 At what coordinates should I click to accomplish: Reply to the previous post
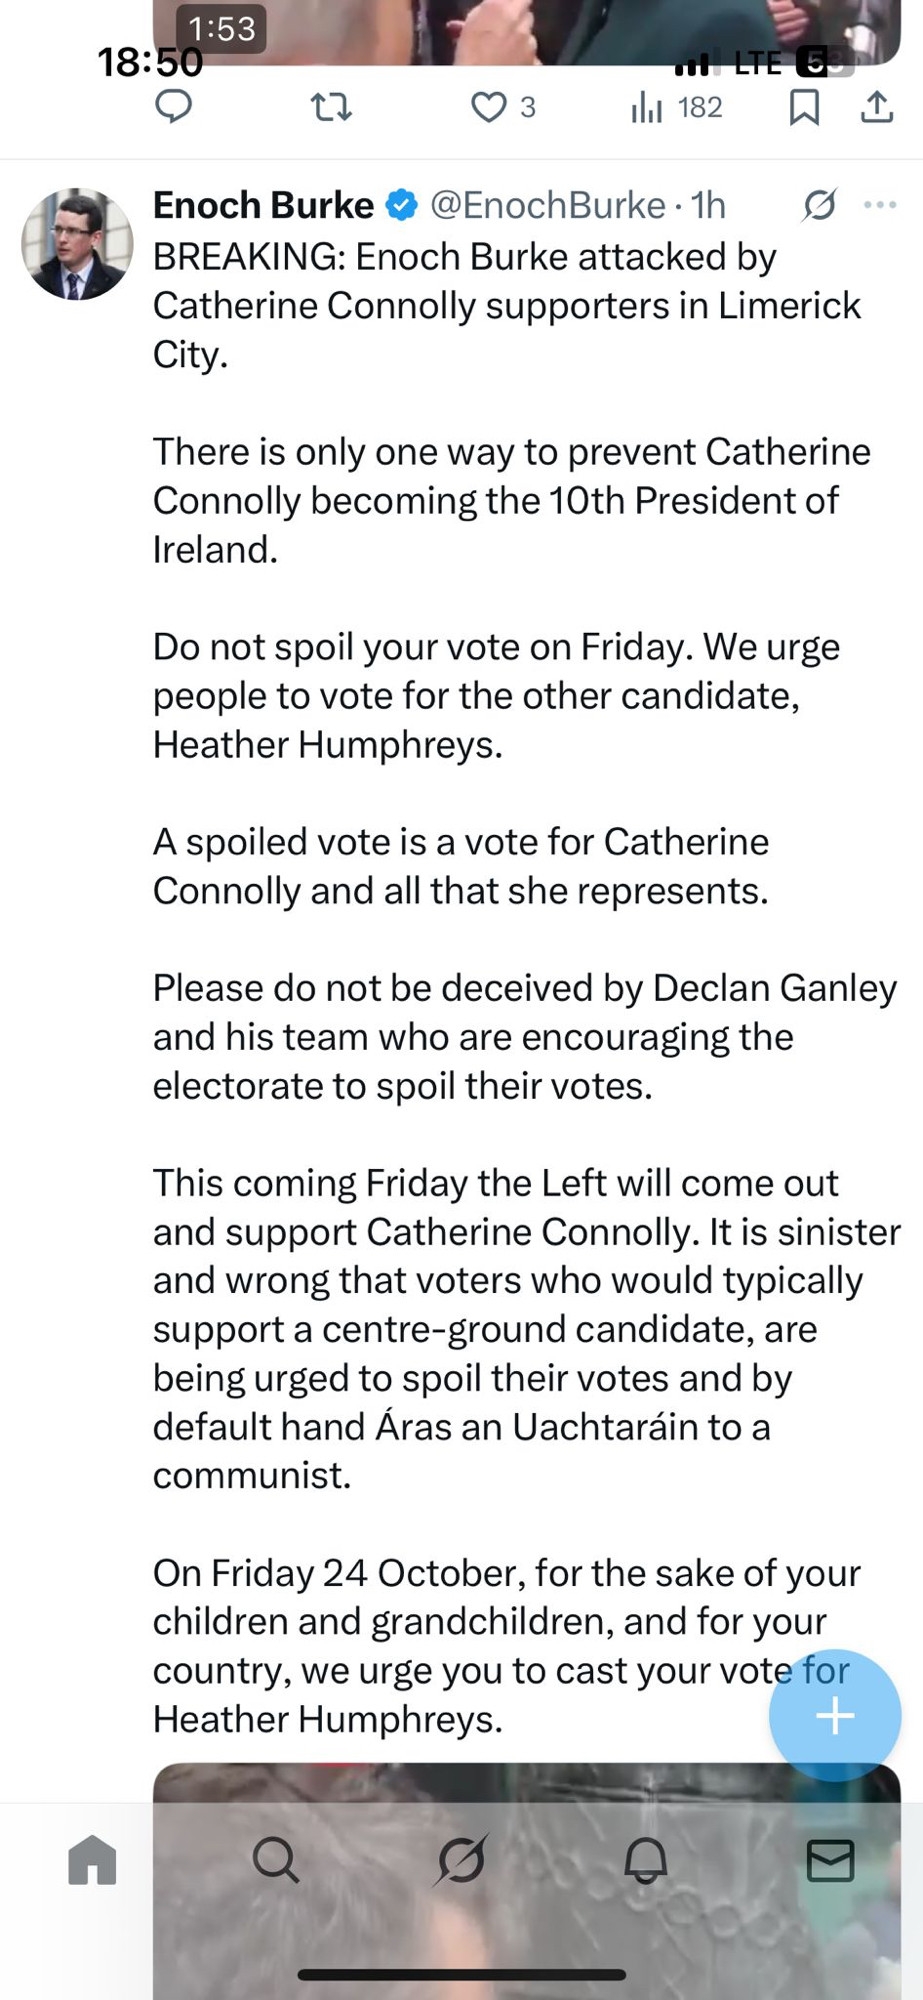coord(174,106)
